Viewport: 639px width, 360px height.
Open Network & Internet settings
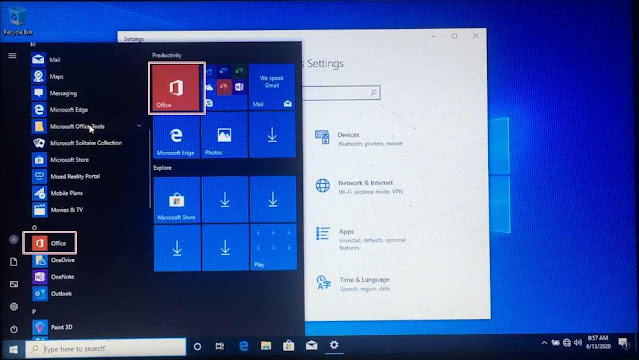(359, 187)
